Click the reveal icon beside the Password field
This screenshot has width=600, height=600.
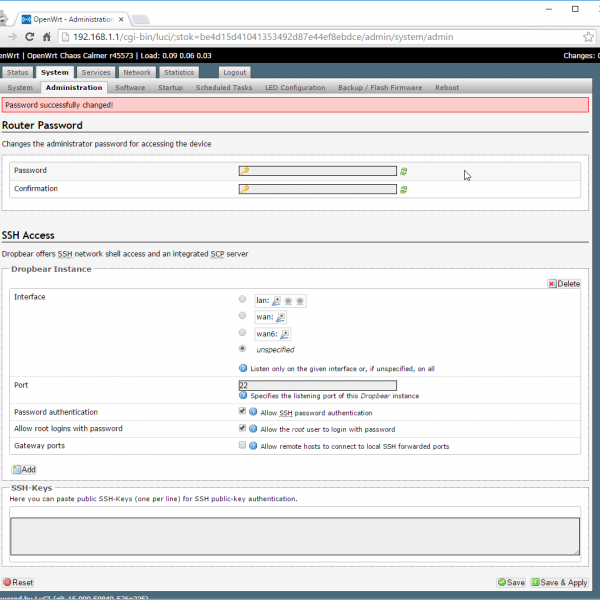tap(404, 171)
